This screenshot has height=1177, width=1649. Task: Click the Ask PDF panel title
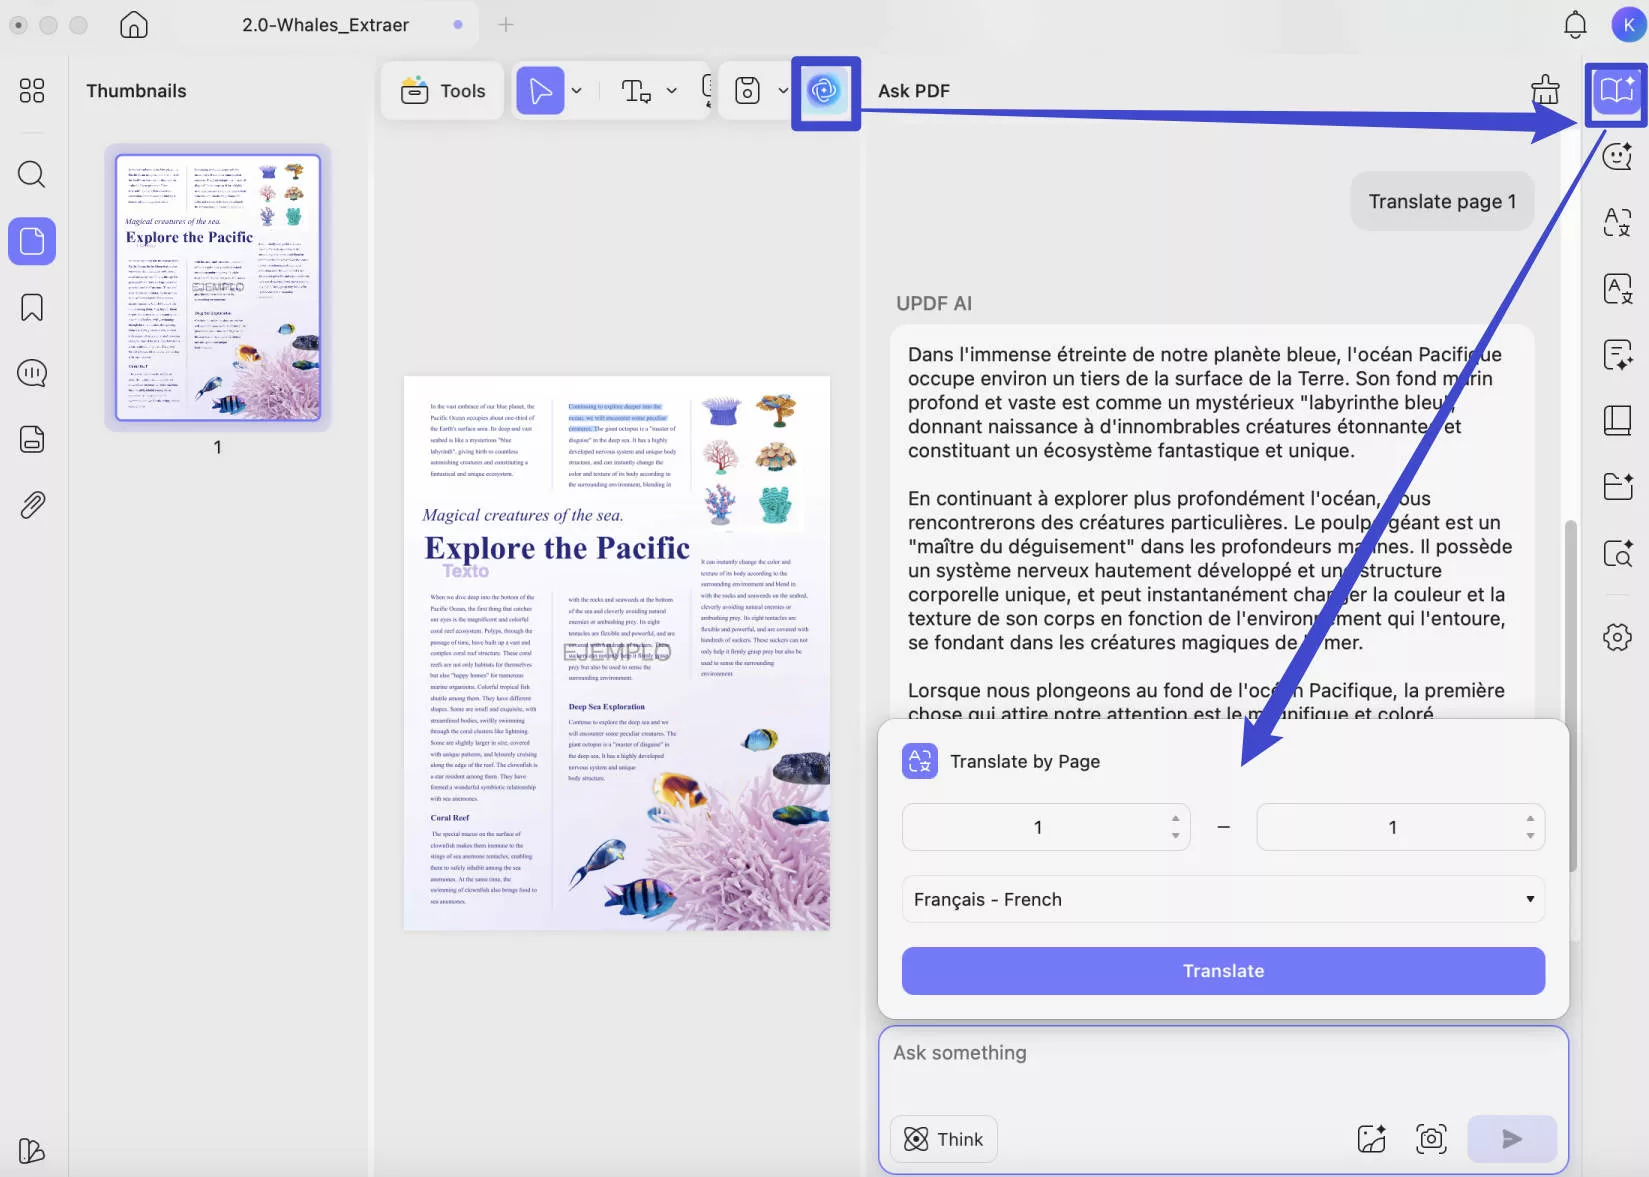pyautogui.click(x=914, y=91)
